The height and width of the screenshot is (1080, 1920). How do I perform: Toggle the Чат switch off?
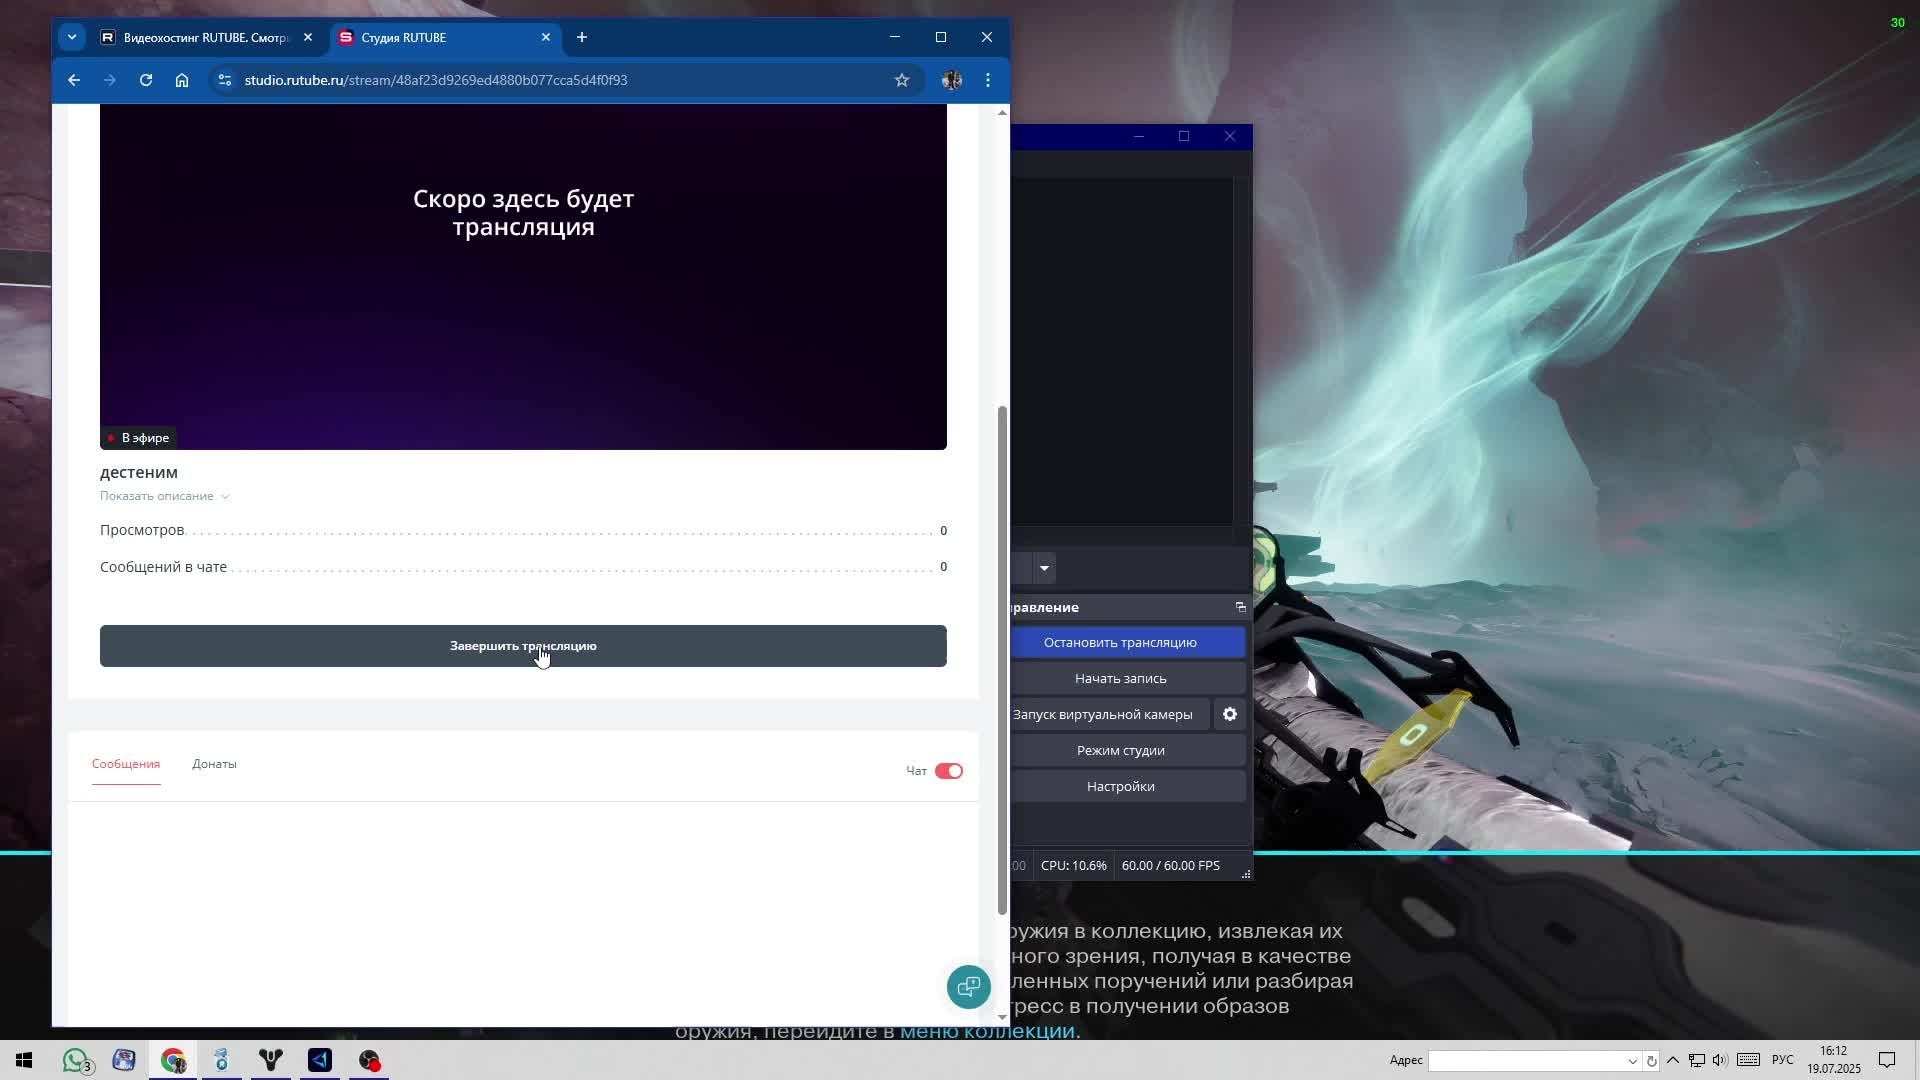tap(948, 771)
